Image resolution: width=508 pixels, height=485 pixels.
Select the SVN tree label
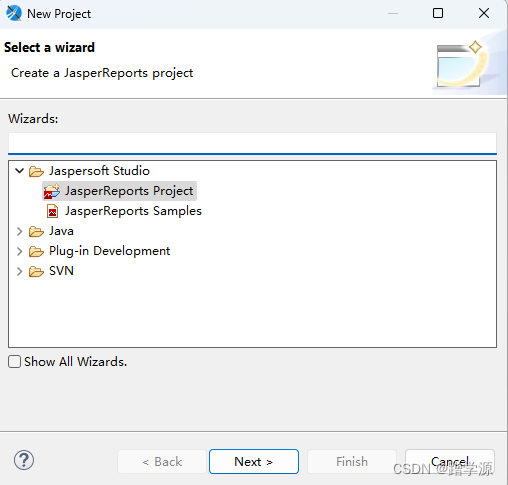[x=61, y=271]
